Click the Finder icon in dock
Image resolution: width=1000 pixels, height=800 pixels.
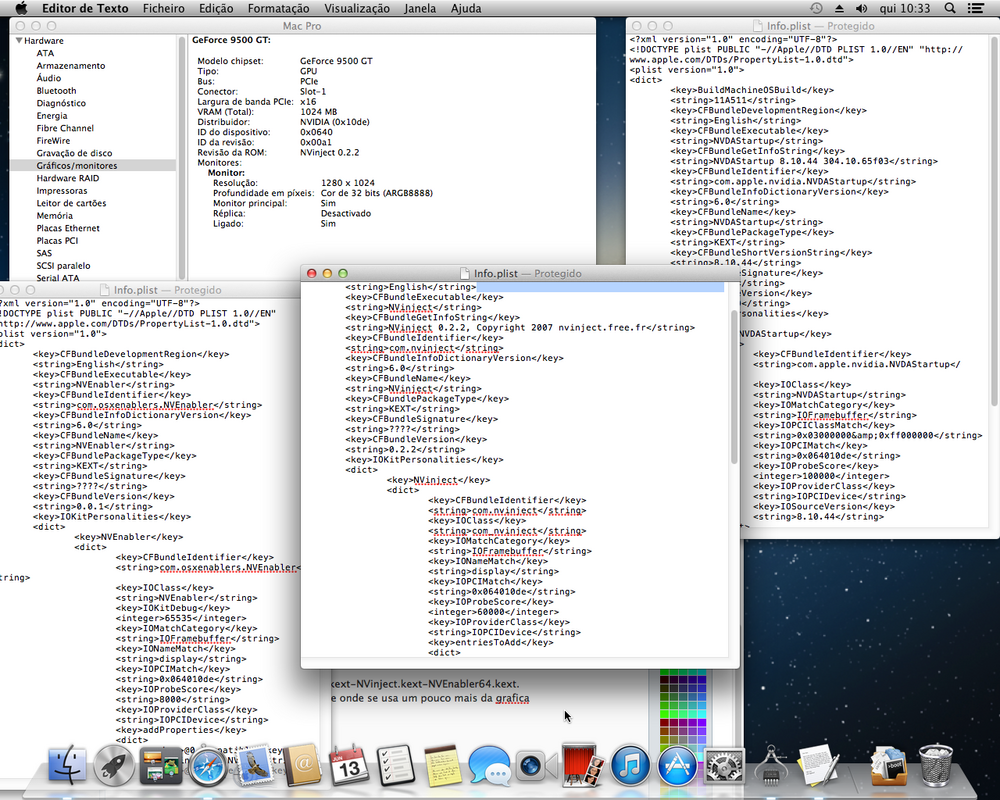pos(67,767)
